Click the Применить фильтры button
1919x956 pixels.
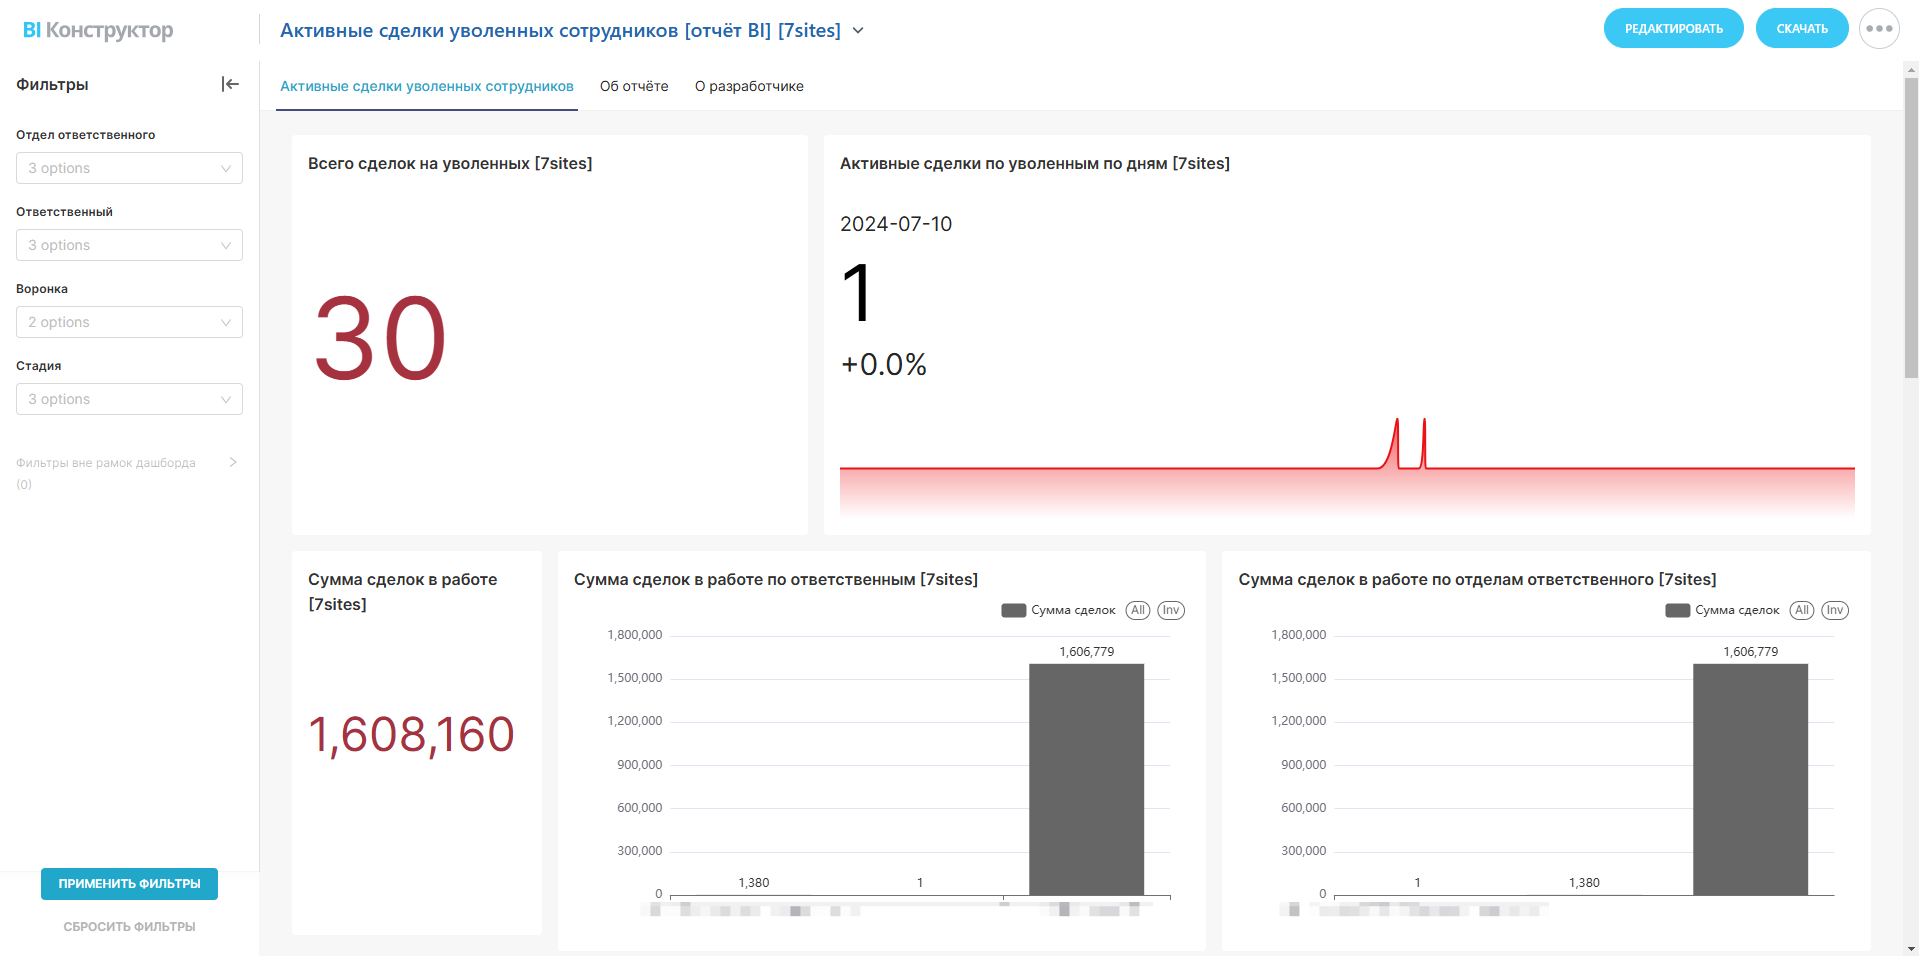tap(129, 884)
